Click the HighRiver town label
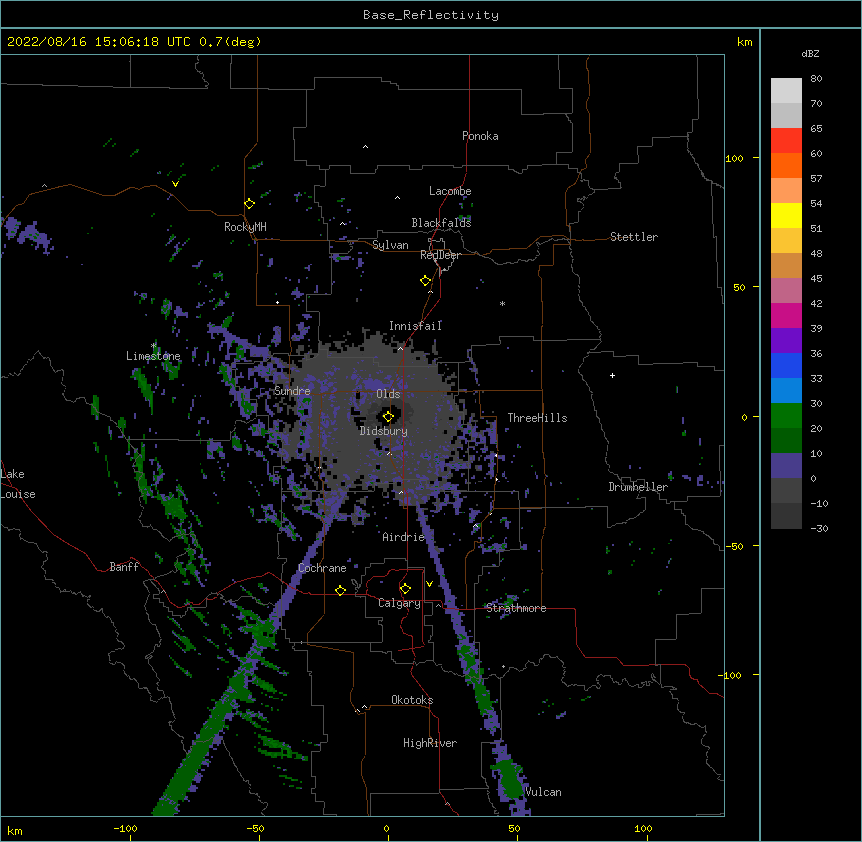The height and width of the screenshot is (842, 862). 430,743
